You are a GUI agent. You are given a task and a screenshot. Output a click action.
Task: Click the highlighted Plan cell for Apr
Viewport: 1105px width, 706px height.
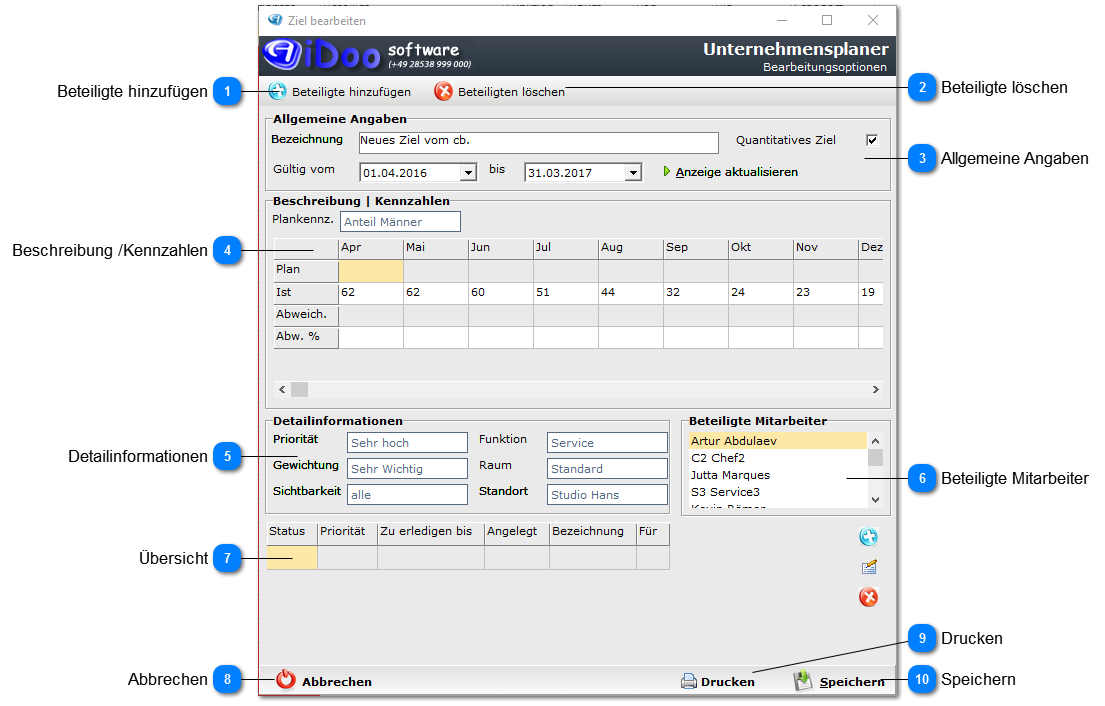click(x=371, y=271)
